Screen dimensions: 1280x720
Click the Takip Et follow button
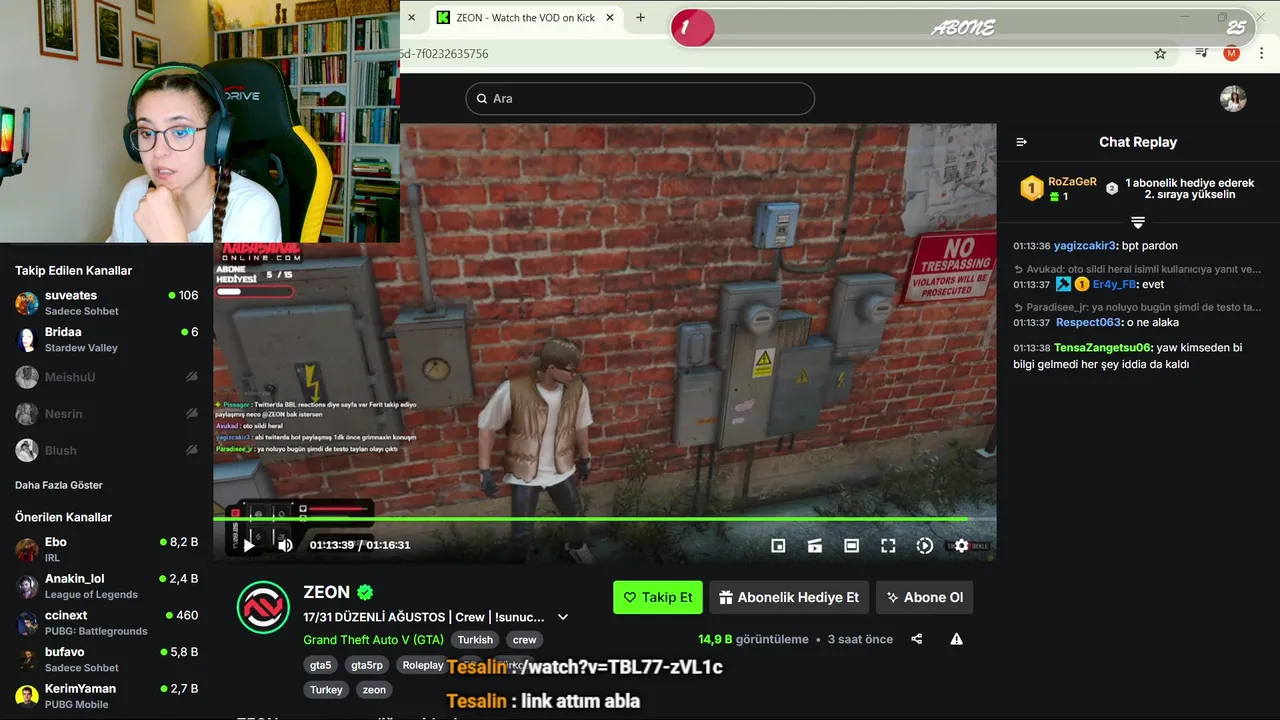click(x=658, y=597)
